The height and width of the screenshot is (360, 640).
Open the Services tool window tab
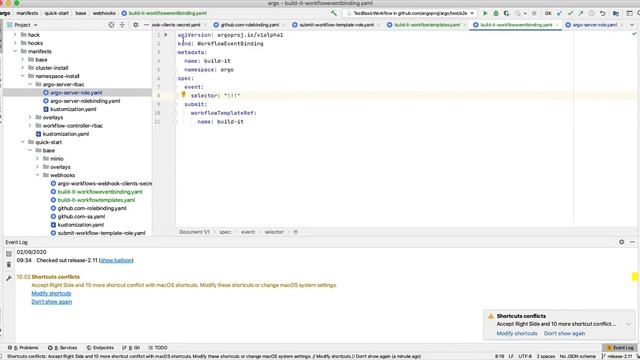[62, 348]
